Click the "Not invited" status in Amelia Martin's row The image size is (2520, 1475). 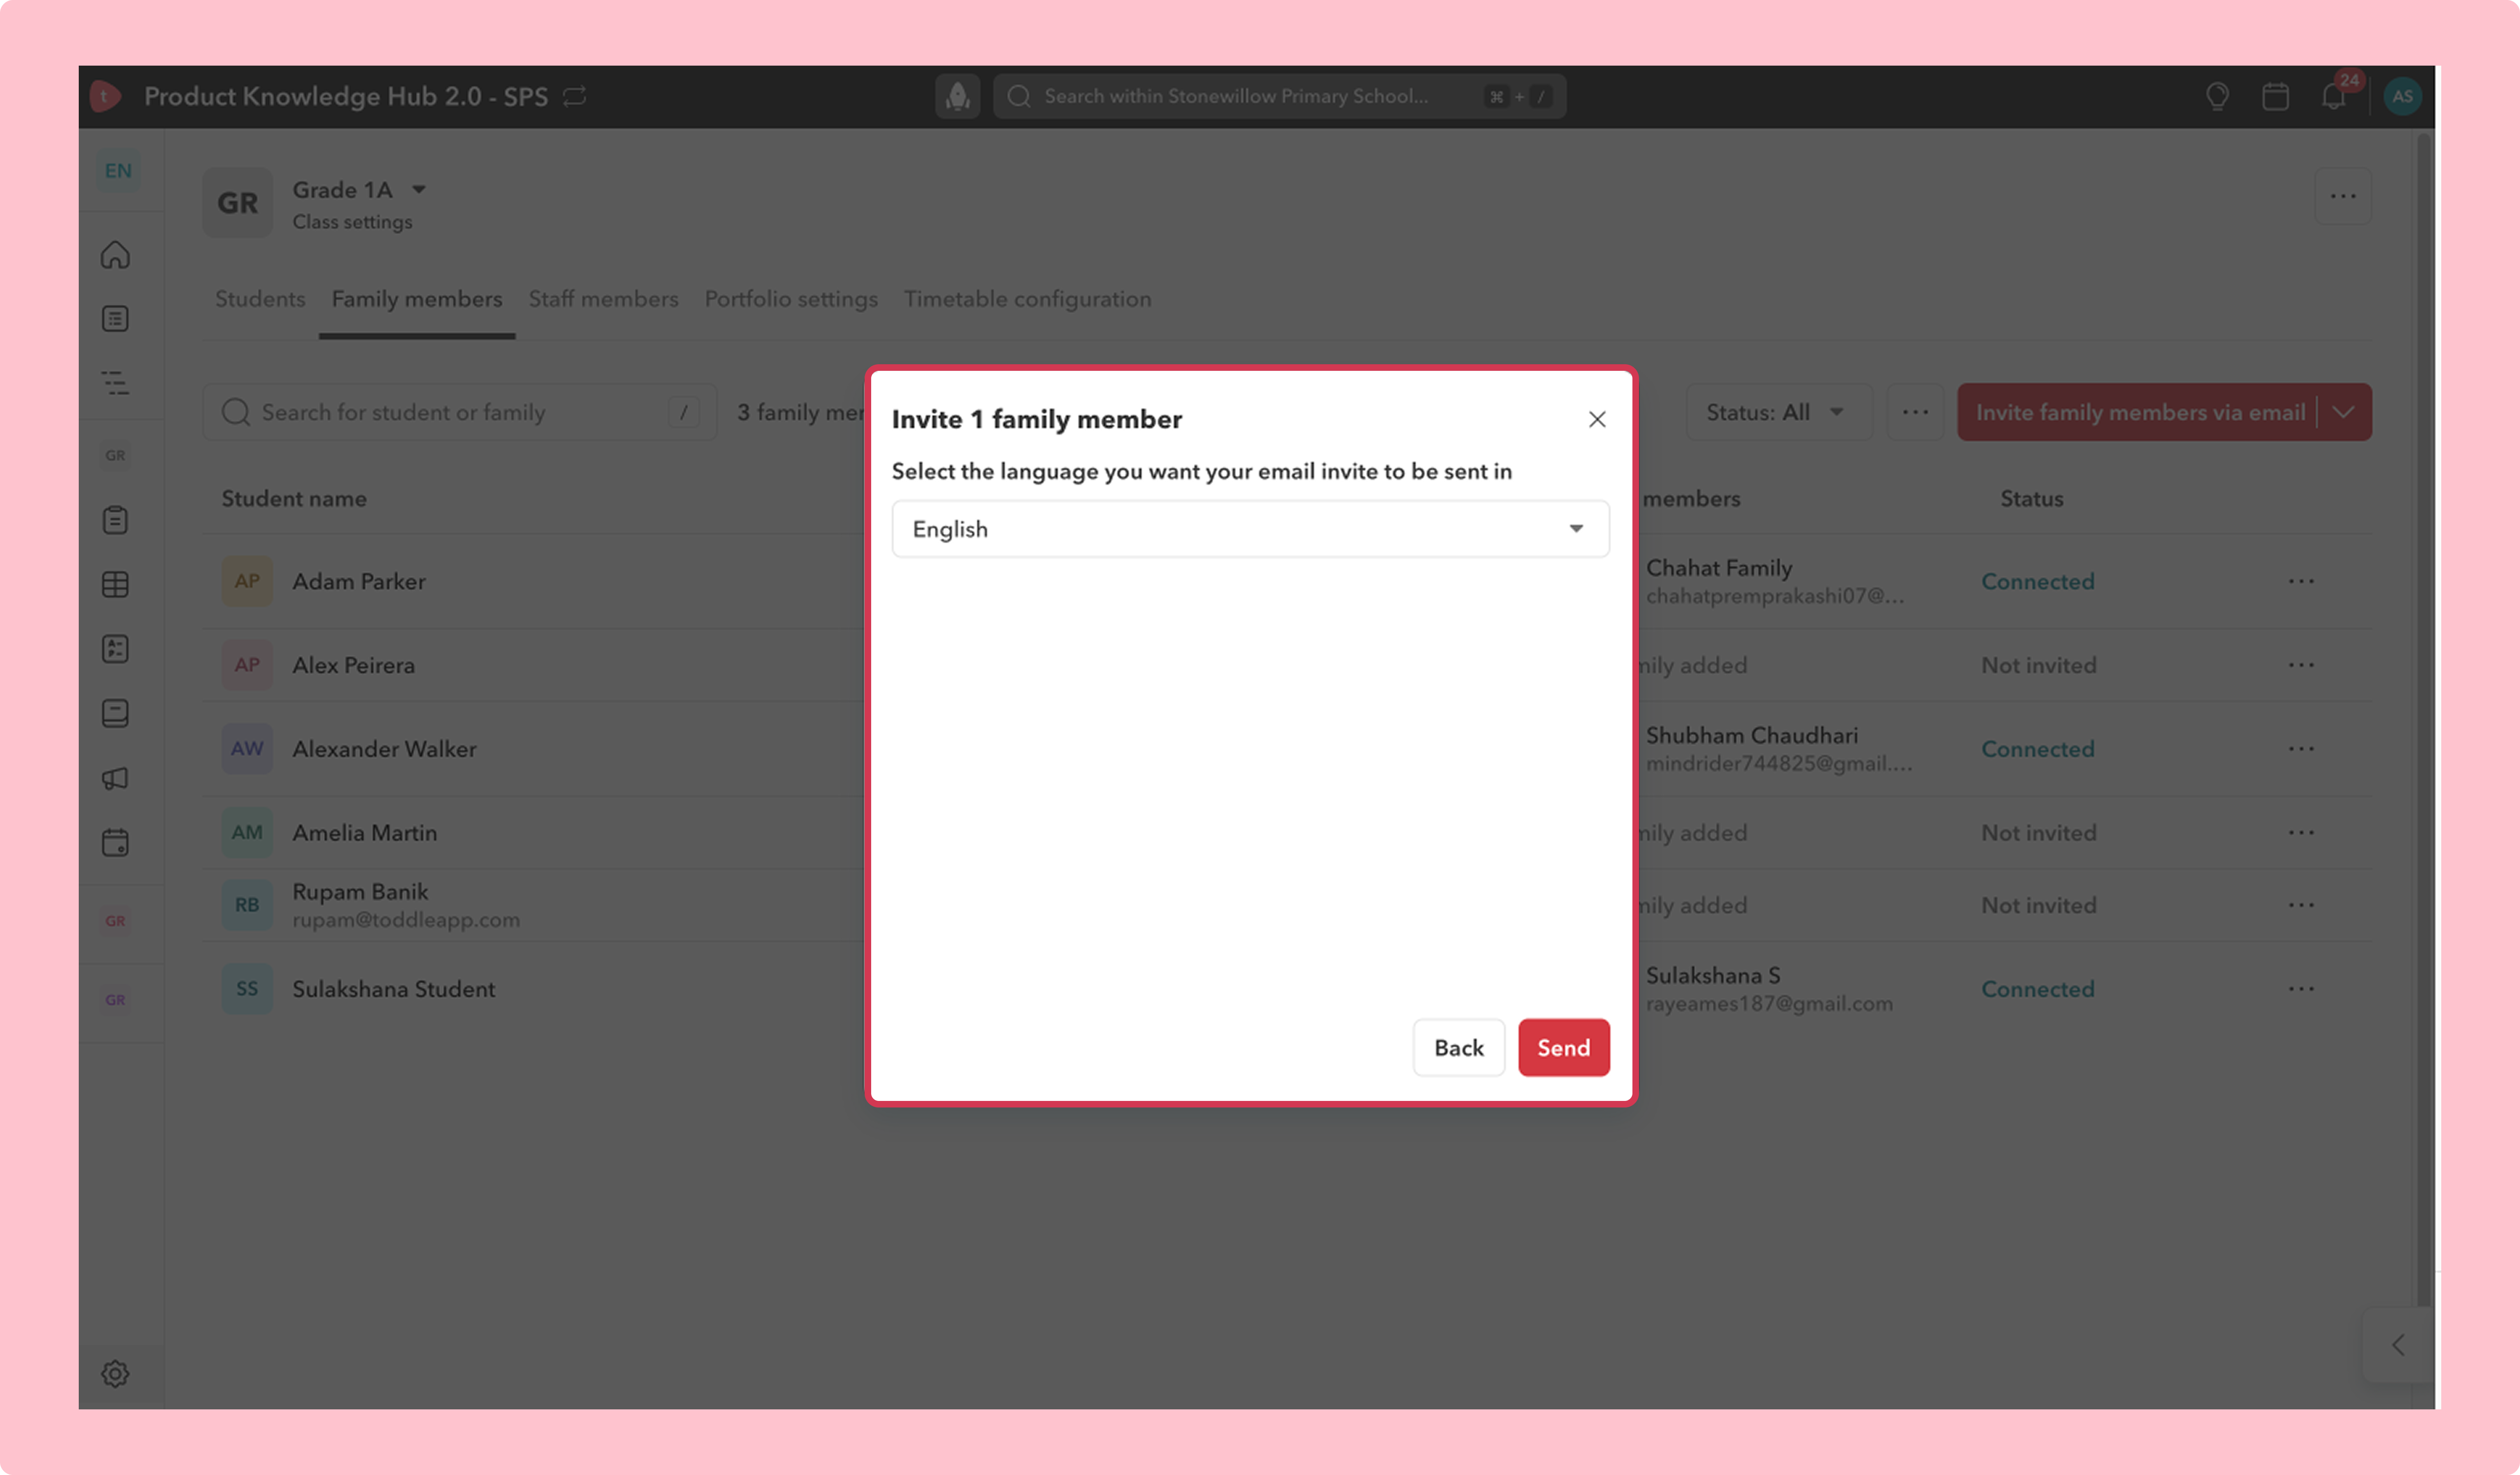tap(2039, 833)
